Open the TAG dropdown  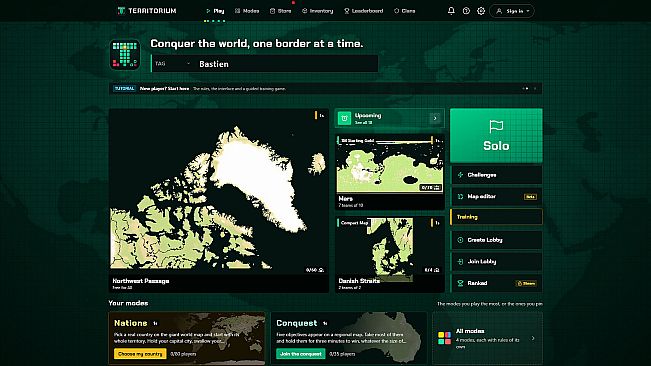click(172, 63)
